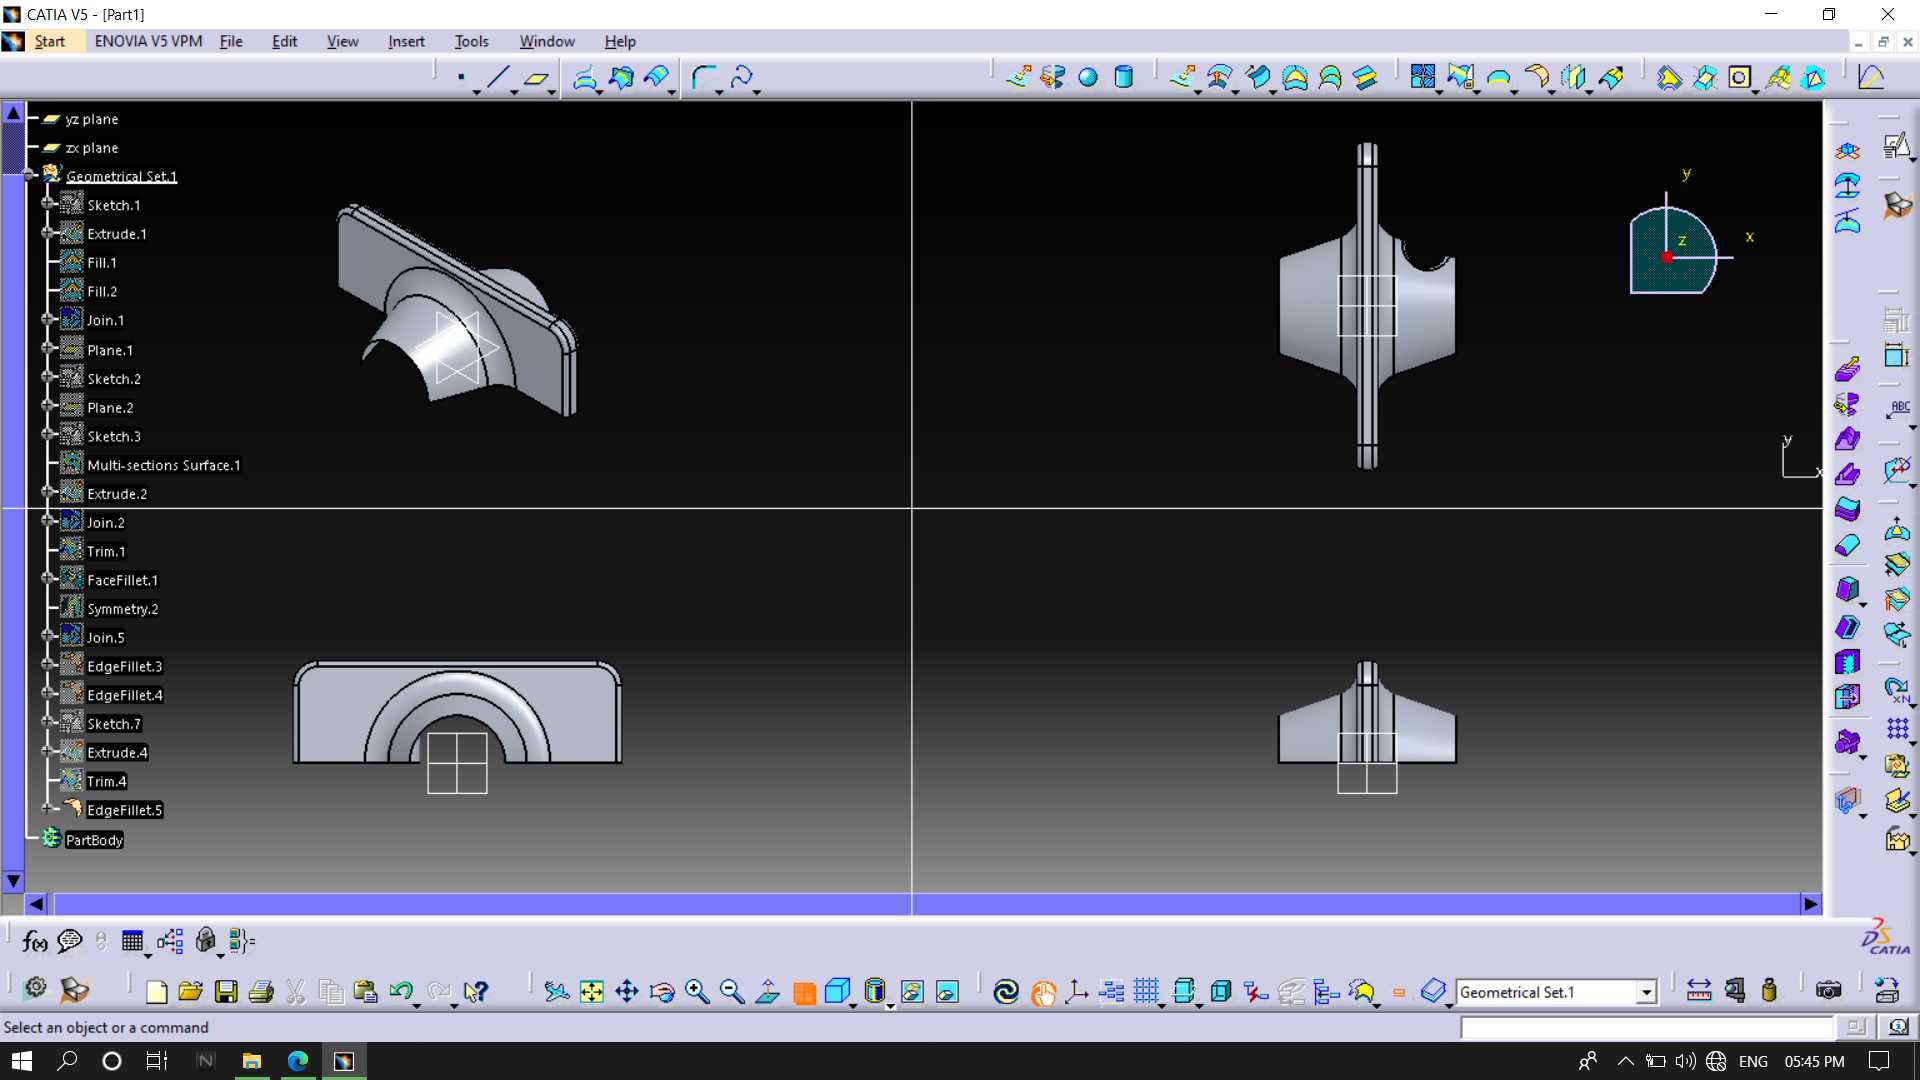
Task: Open the Window menu
Action: [547, 41]
